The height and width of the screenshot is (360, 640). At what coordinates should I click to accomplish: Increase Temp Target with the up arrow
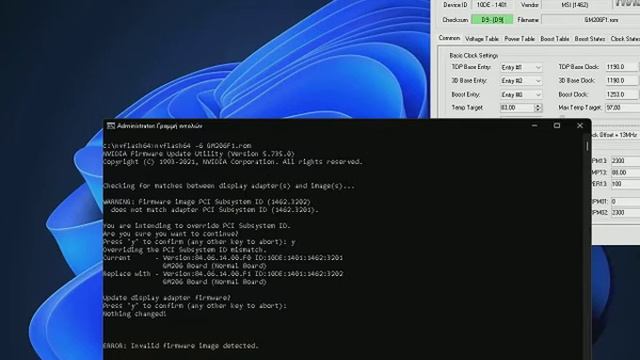pyautogui.click(x=538, y=105)
